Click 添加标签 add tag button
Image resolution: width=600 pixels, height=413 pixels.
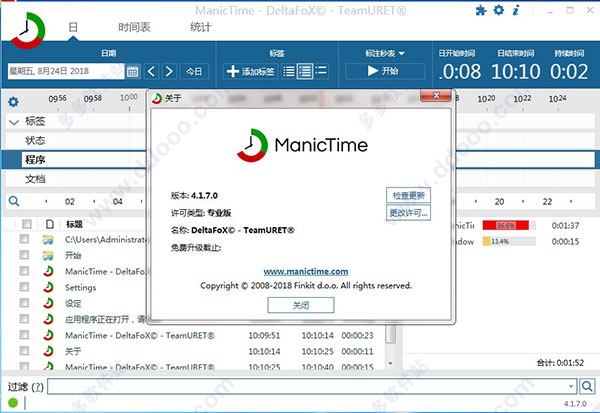(250, 71)
